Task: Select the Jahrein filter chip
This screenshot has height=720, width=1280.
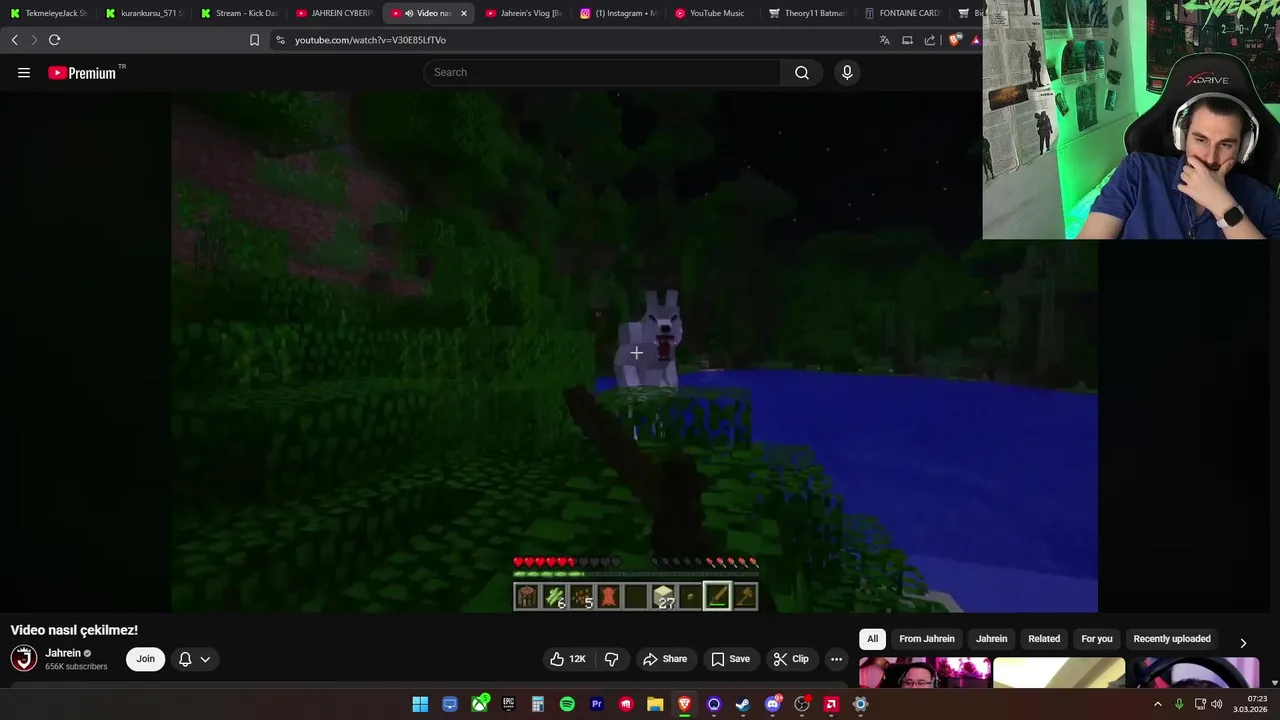Action: click(x=992, y=639)
